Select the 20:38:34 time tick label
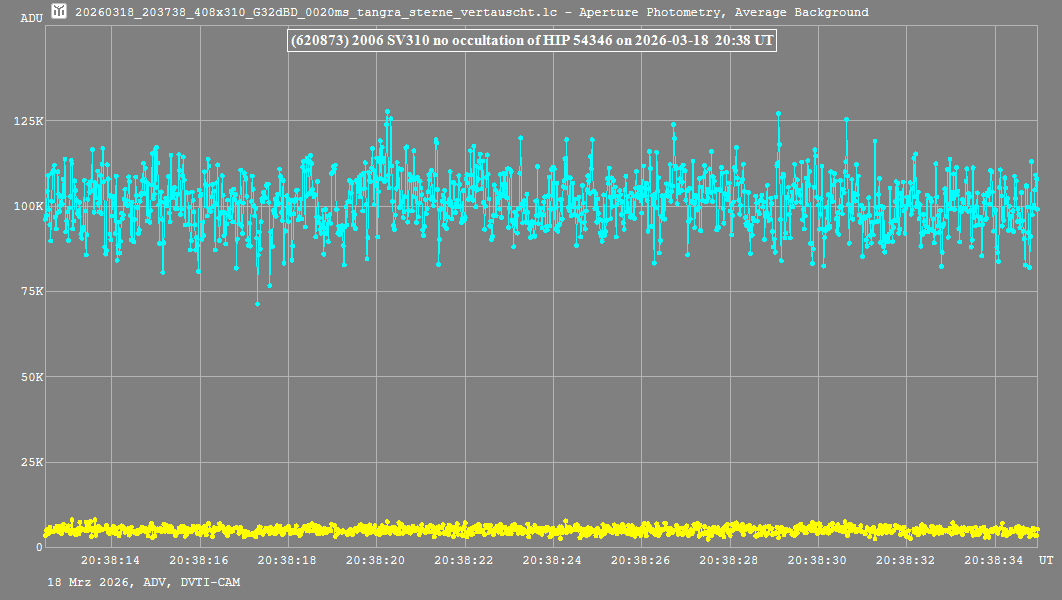Image resolution: width=1062 pixels, height=600 pixels. 994,561
